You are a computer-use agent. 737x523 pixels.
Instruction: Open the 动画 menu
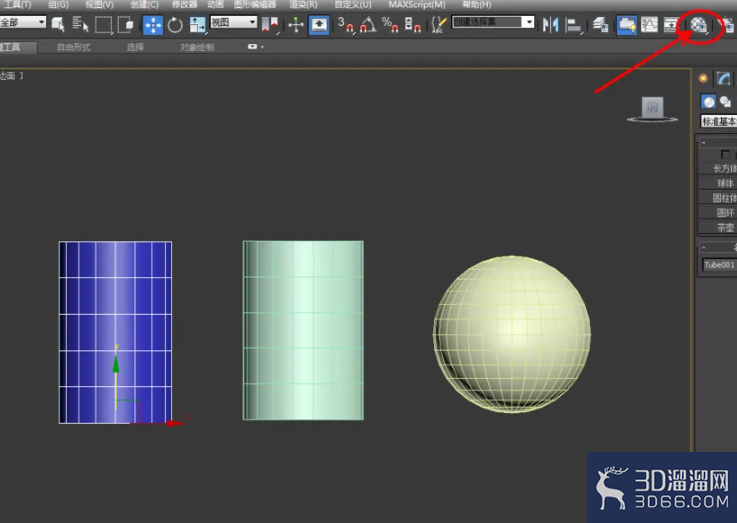(x=216, y=5)
